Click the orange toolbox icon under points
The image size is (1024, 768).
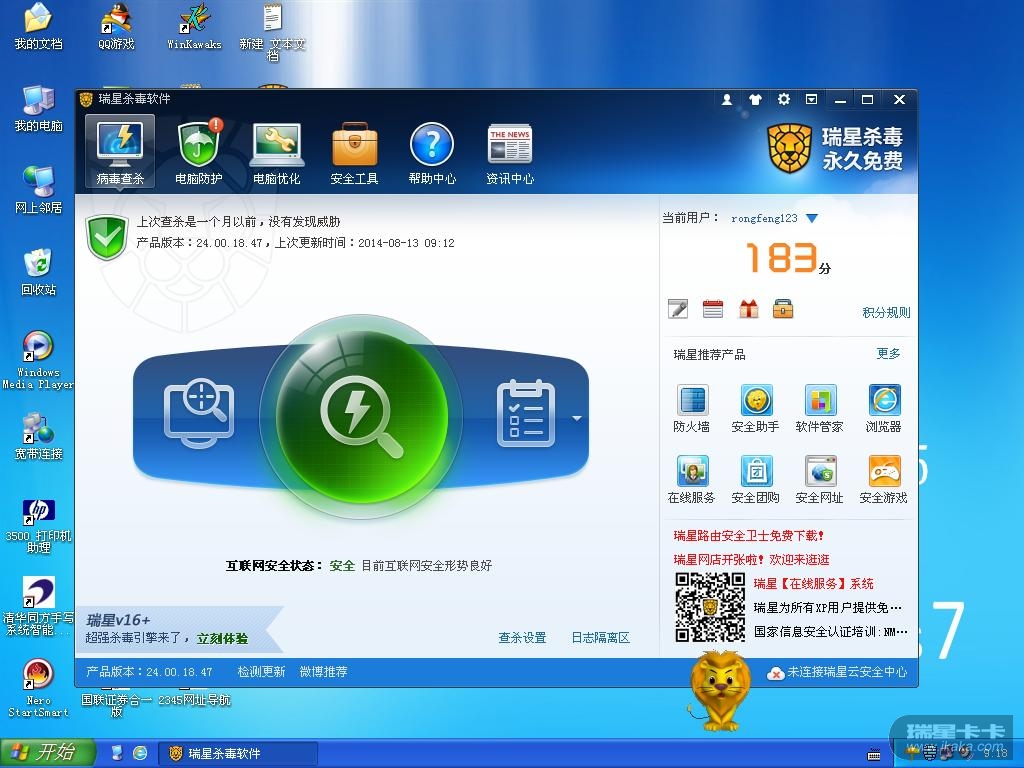[x=783, y=308]
